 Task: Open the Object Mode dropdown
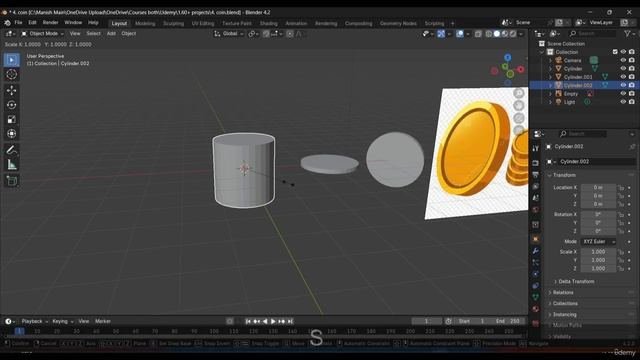[x=42, y=34]
